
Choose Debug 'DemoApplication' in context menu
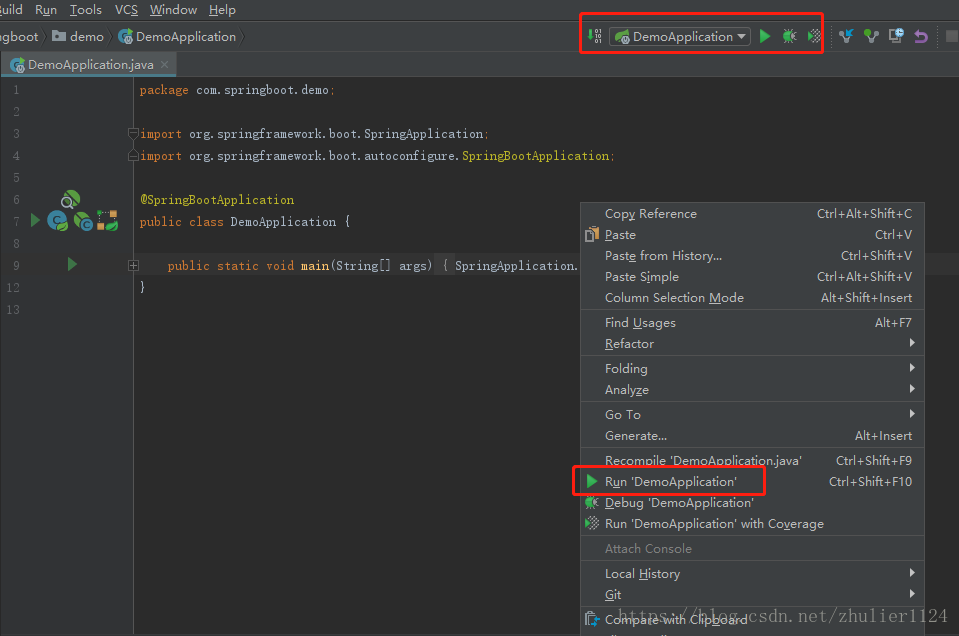click(x=752, y=503)
